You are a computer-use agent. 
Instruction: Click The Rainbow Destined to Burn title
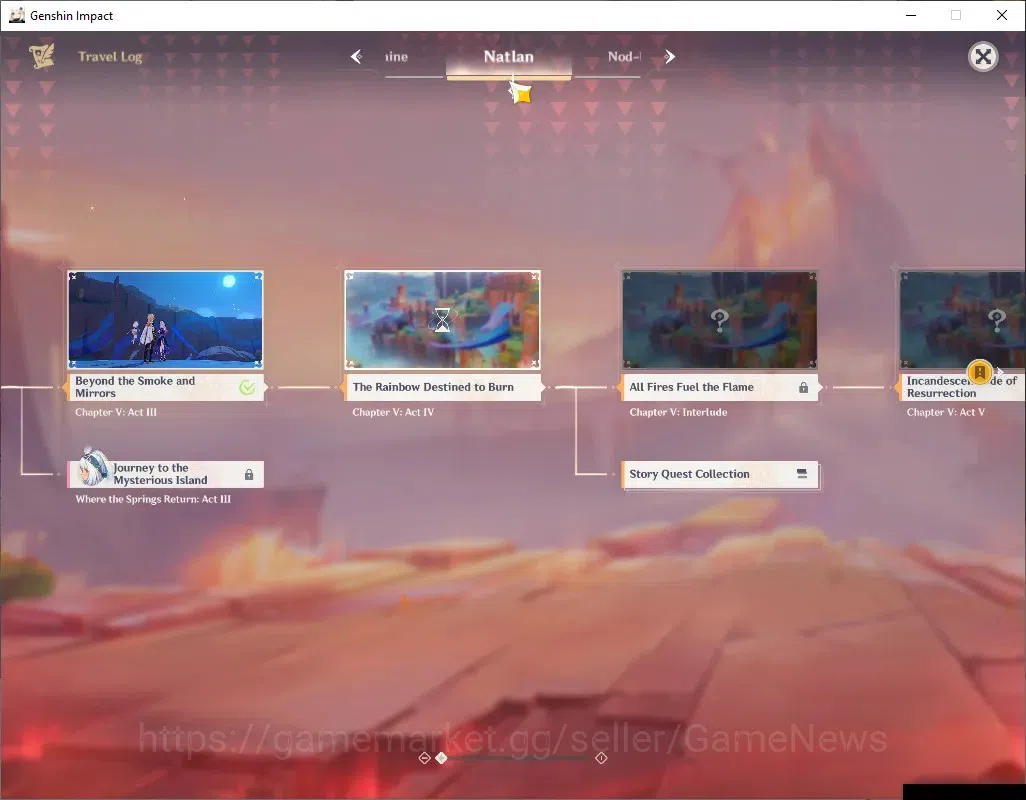pos(433,387)
